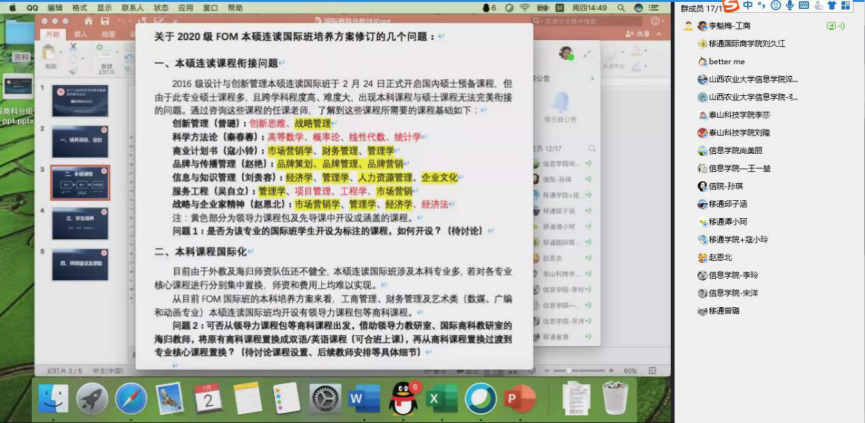865x423 pixels.
Task: Select member 李魁梅-工商 in group list
Action: (x=731, y=25)
